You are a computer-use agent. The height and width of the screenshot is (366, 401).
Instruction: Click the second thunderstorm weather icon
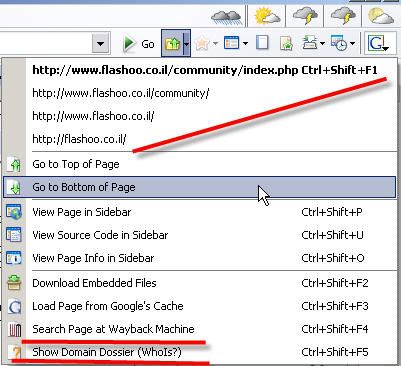point(342,16)
